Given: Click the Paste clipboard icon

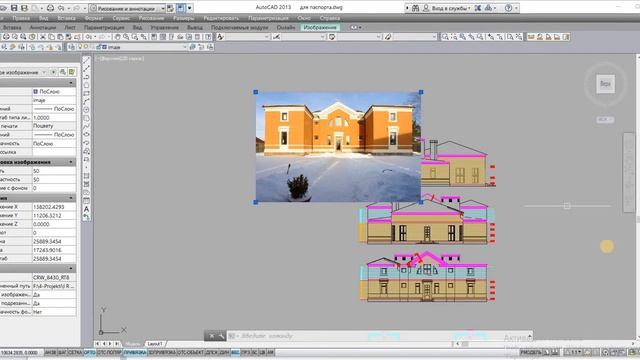Looking at the screenshot, I should pyautogui.click(x=60, y=37).
